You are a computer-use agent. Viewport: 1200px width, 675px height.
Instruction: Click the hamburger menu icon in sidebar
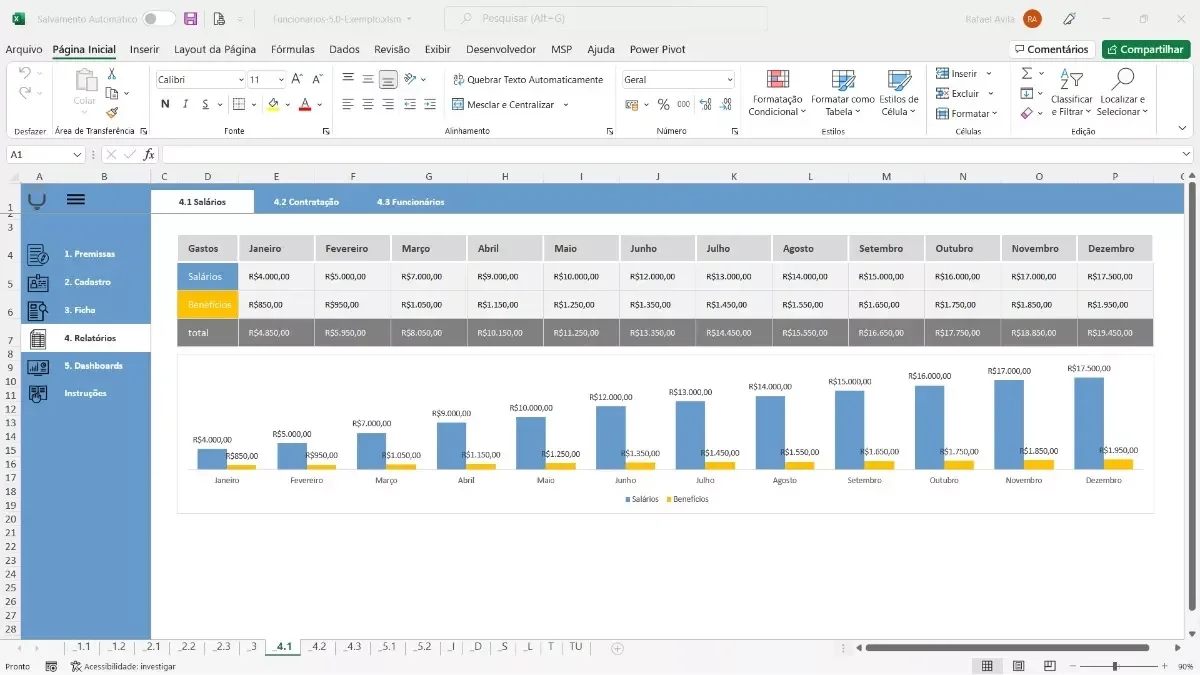[76, 199]
